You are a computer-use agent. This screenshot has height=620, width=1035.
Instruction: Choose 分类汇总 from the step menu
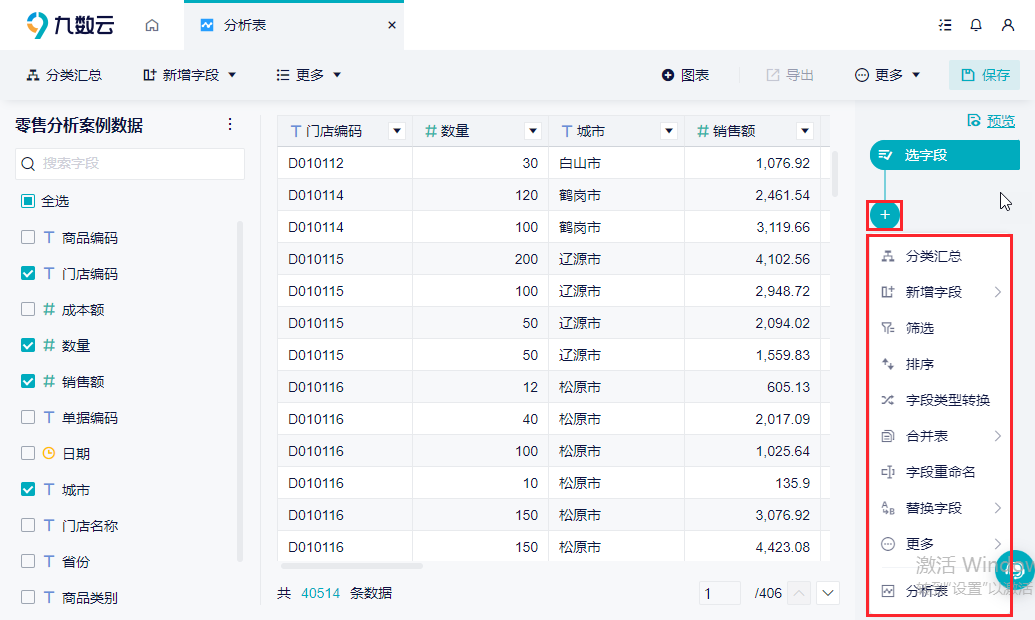tap(939, 256)
